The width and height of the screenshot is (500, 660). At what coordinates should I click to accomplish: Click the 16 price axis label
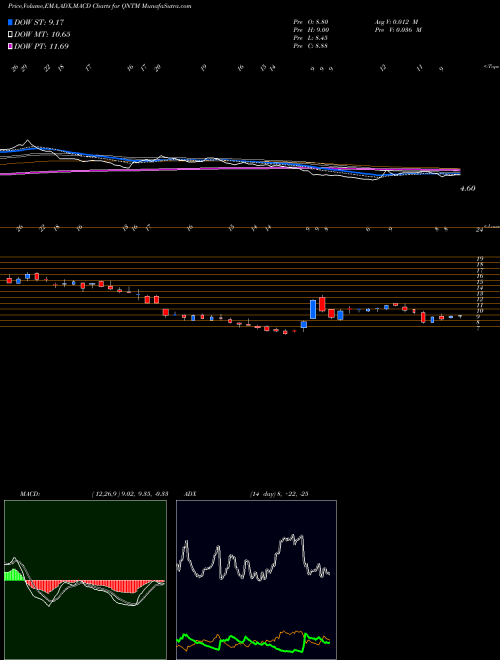pyautogui.click(x=479, y=276)
